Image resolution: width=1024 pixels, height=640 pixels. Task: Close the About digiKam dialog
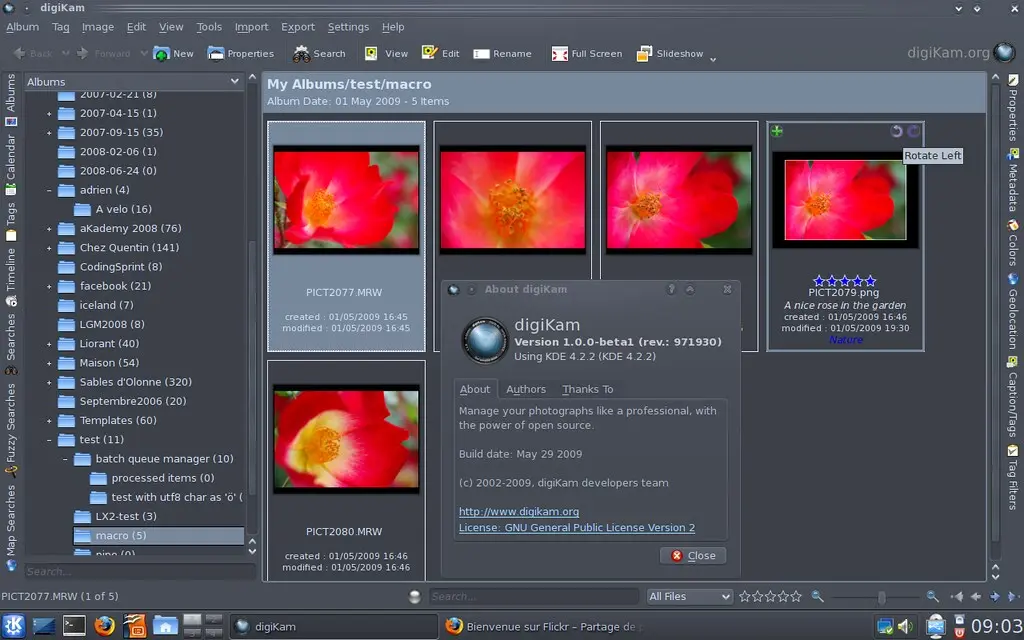point(693,555)
